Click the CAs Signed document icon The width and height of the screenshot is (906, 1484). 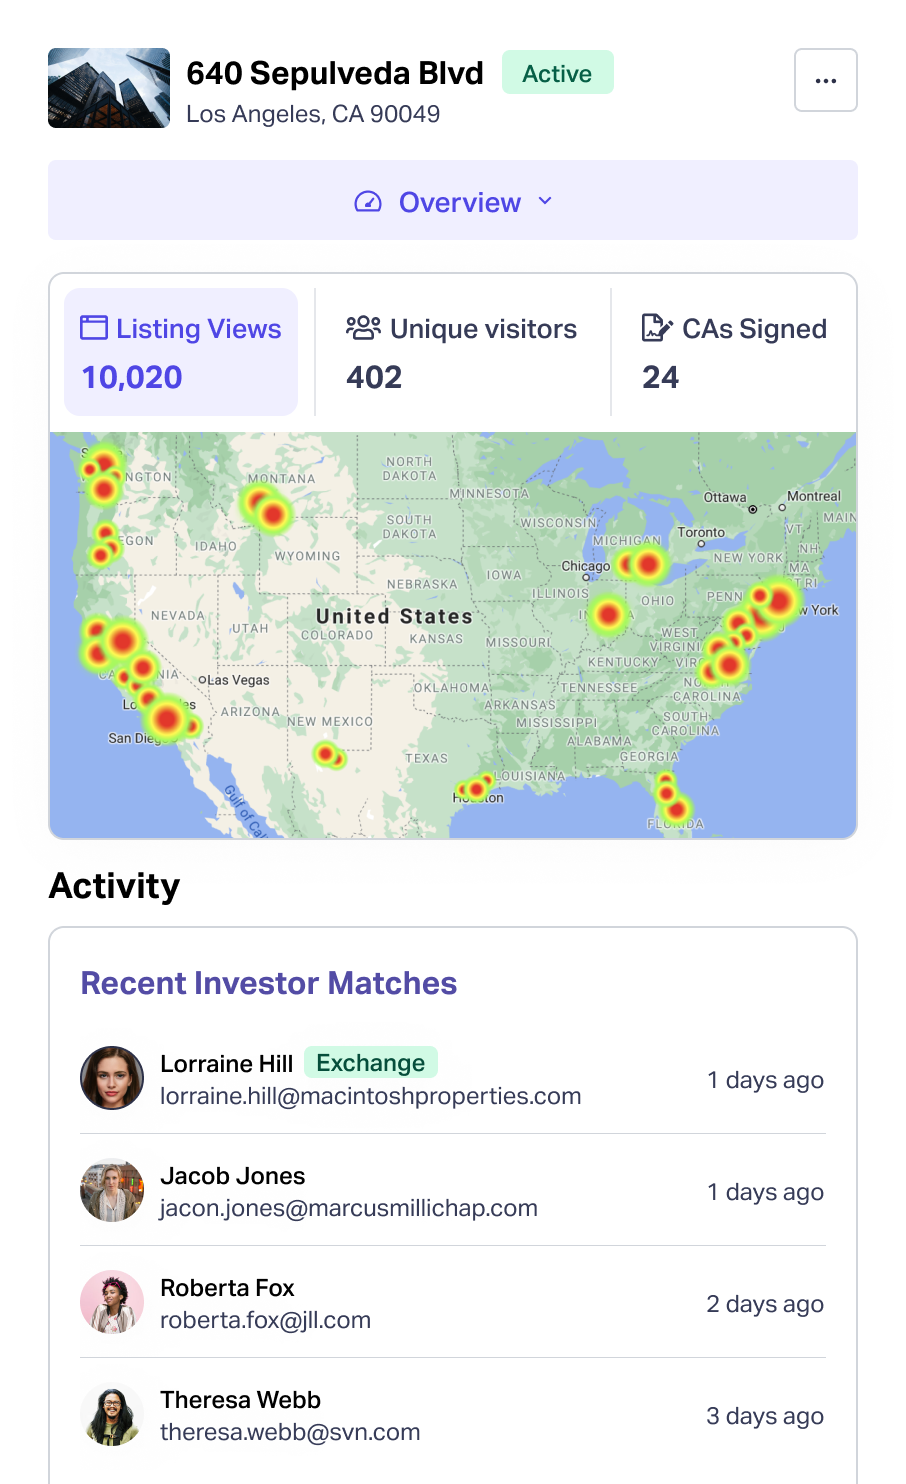click(656, 328)
